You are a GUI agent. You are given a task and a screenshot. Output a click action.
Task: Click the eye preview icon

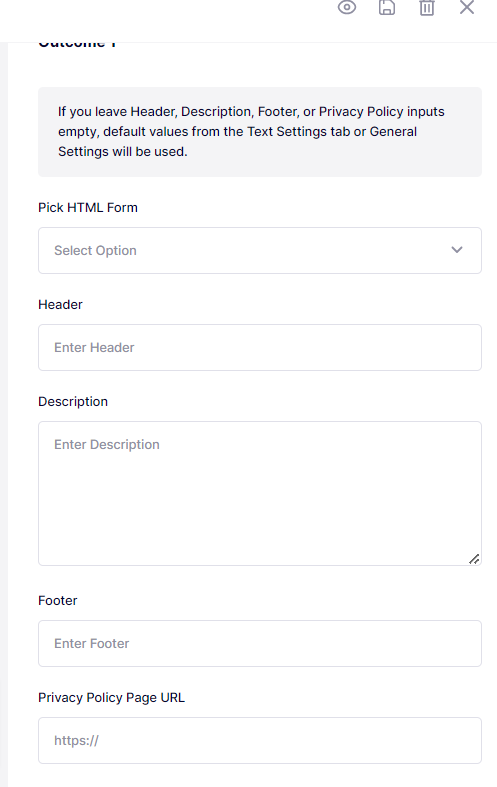point(346,8)
